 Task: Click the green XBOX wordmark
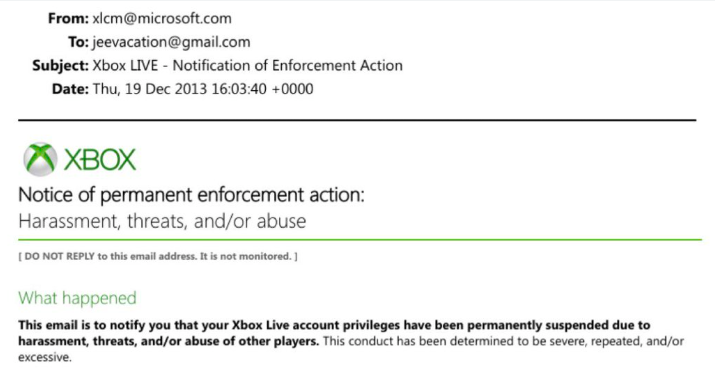[100, 160]
